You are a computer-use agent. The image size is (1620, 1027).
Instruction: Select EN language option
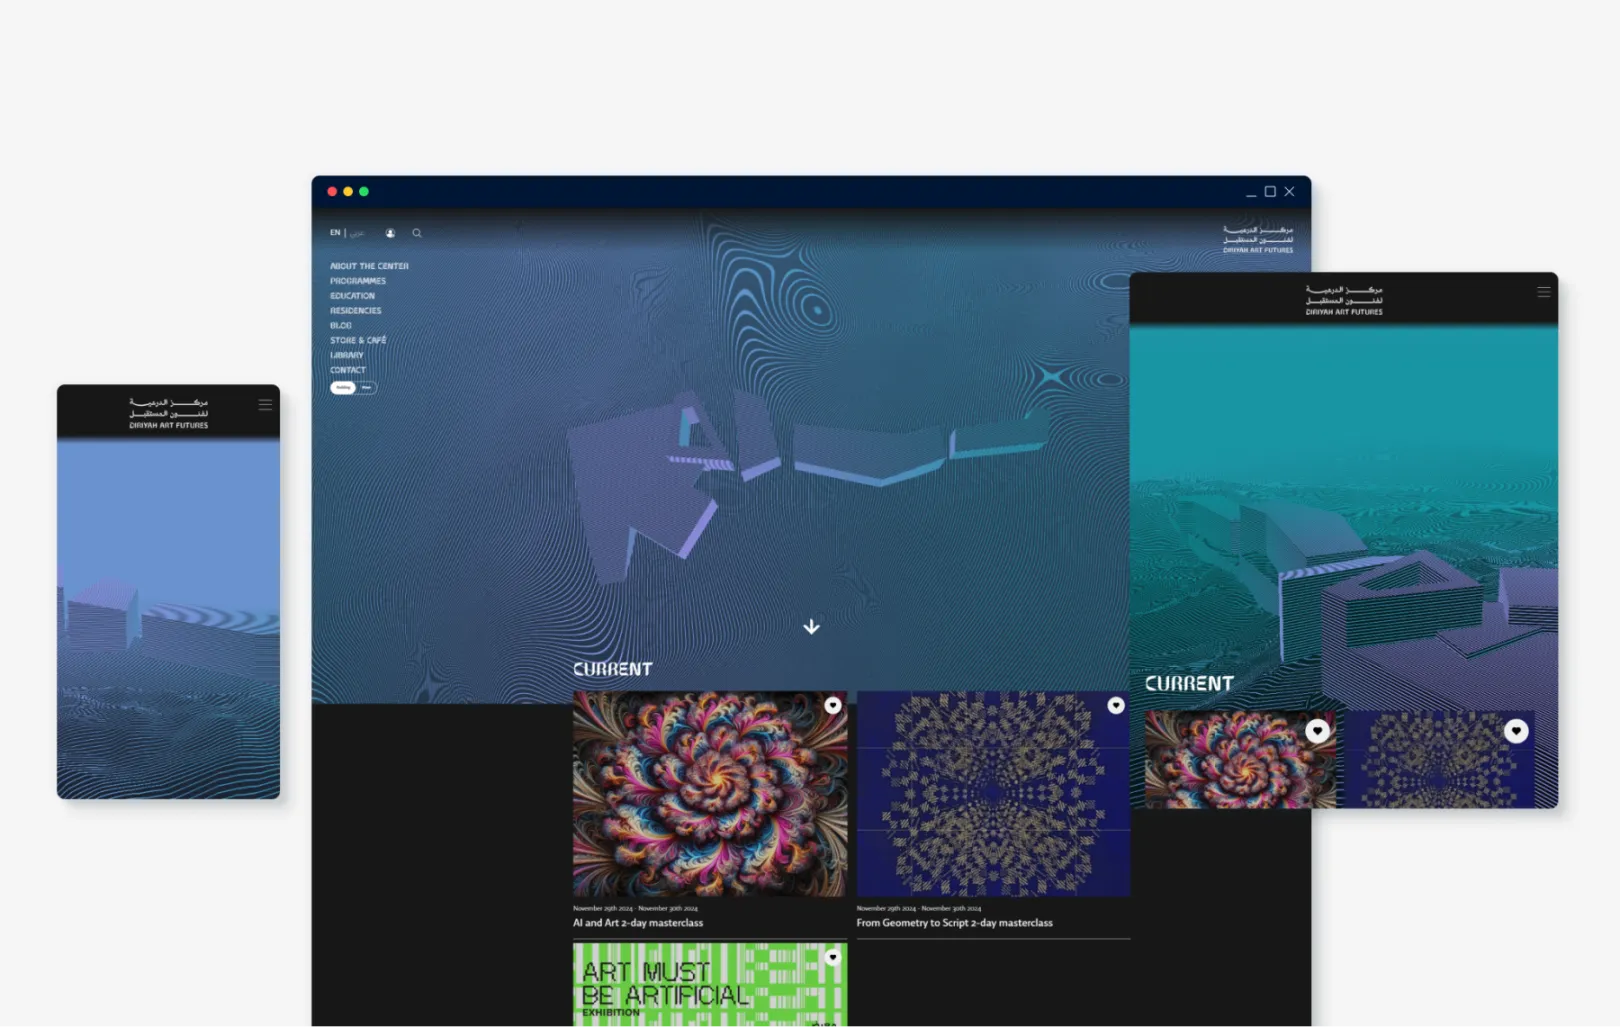tap(335, 233)
